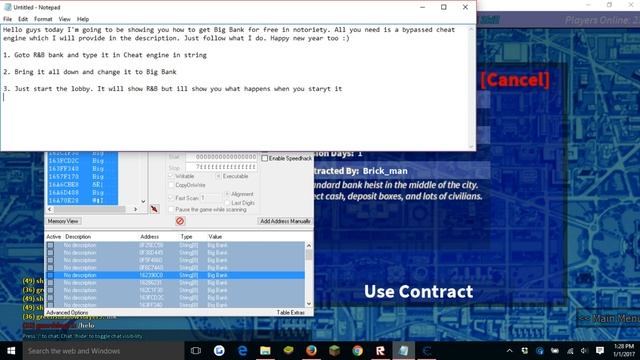Select the Last Digits radio option
Screen dimensions: 640x360
[x=227, y=202]
